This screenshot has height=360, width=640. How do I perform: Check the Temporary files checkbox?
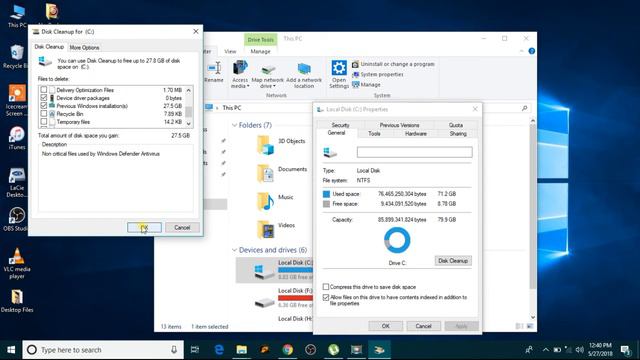click(44, 122)
